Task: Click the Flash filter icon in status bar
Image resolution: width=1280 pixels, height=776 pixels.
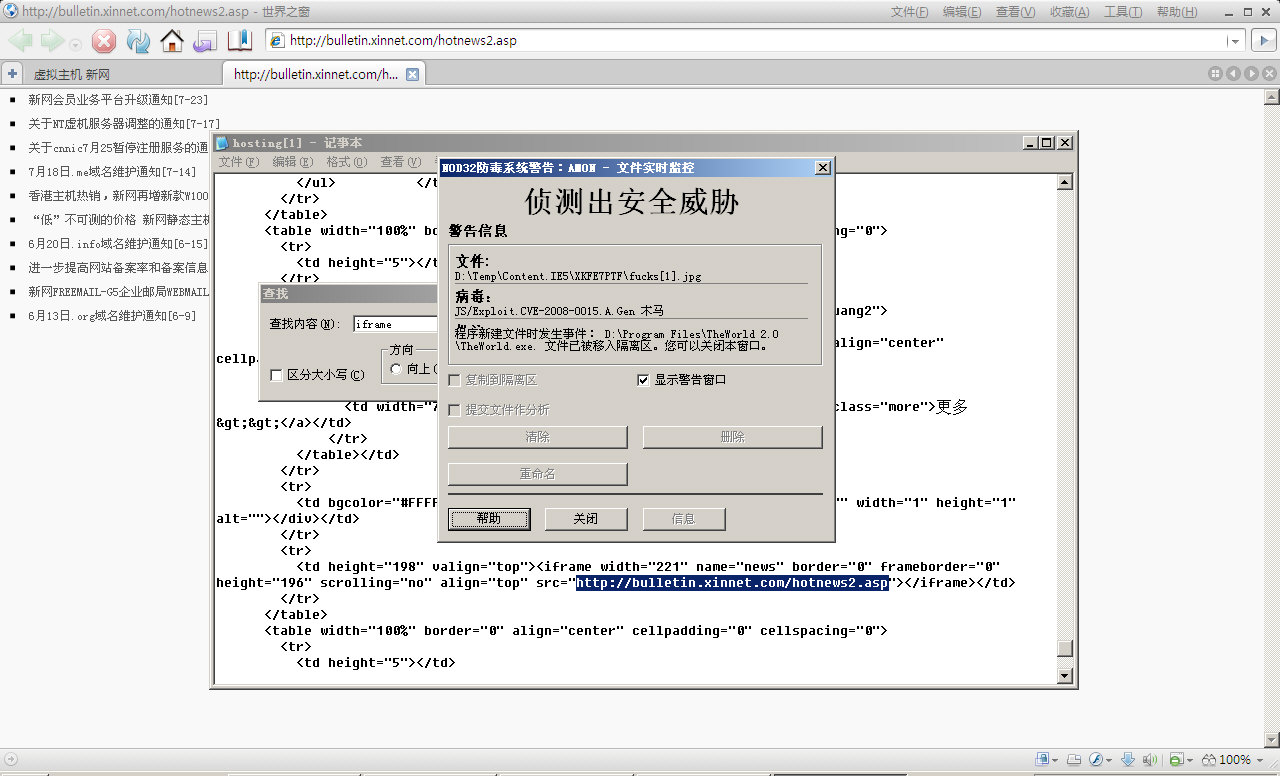Action: [x=1096, y=760]
